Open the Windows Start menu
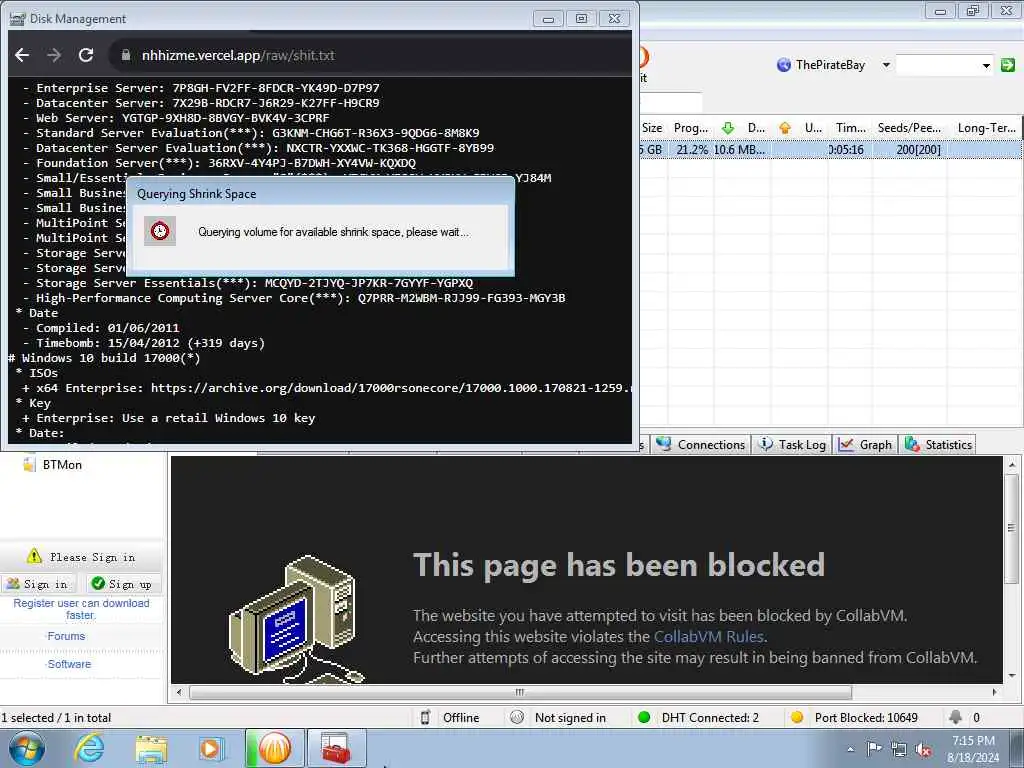1024x768 pixels. point(26,748)
